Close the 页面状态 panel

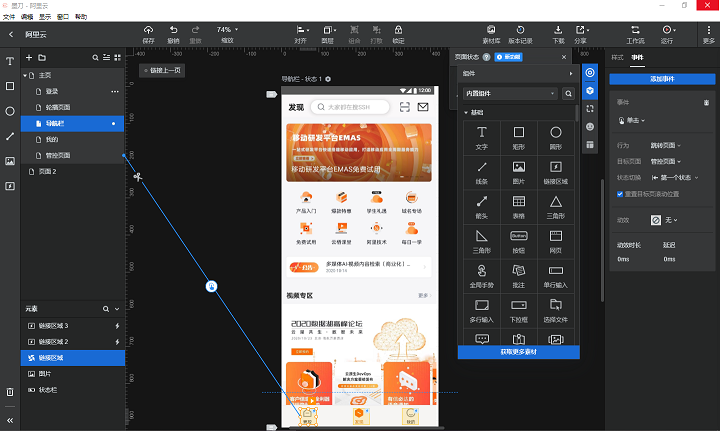click(x=564, y=57)
